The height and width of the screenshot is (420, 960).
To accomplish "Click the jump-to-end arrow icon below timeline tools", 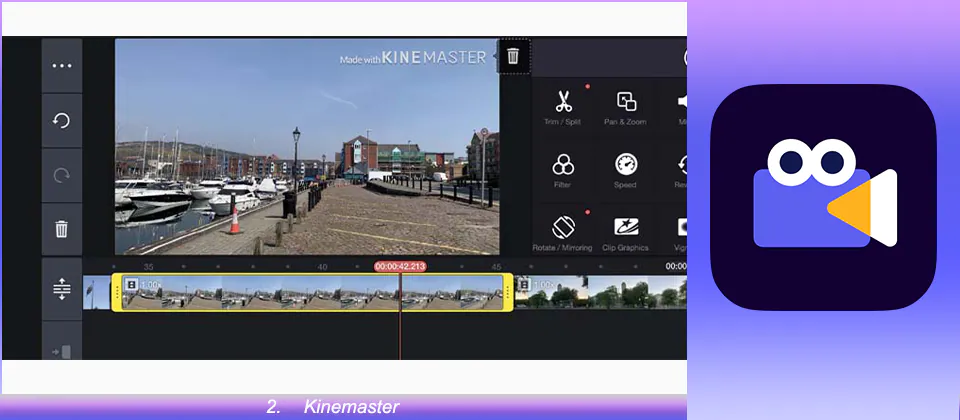I will (x=62, y=351).
